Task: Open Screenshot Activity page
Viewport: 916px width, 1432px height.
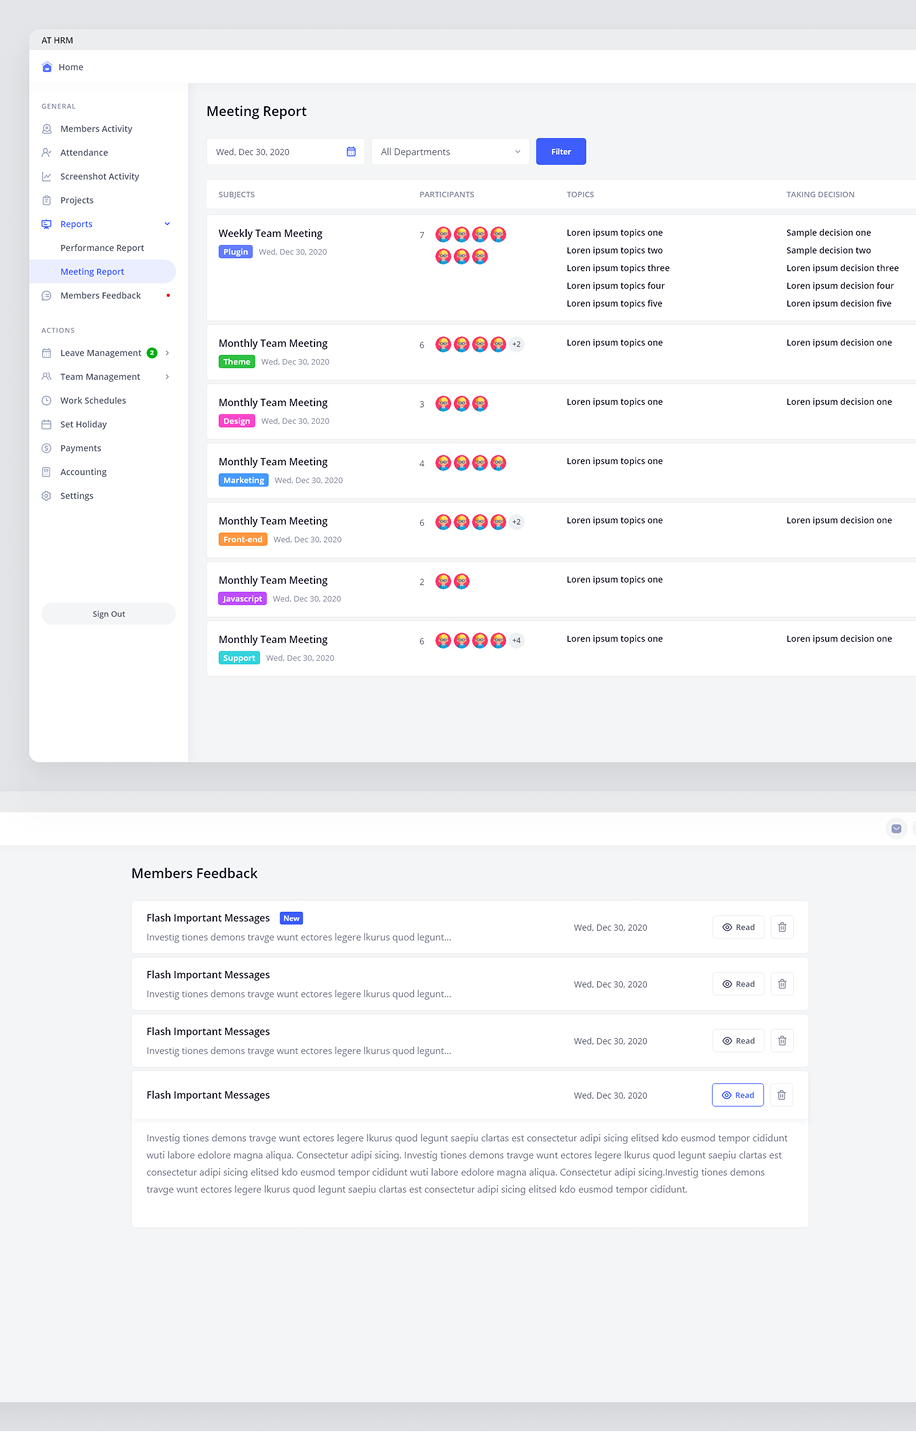Action: click(100, 176)
